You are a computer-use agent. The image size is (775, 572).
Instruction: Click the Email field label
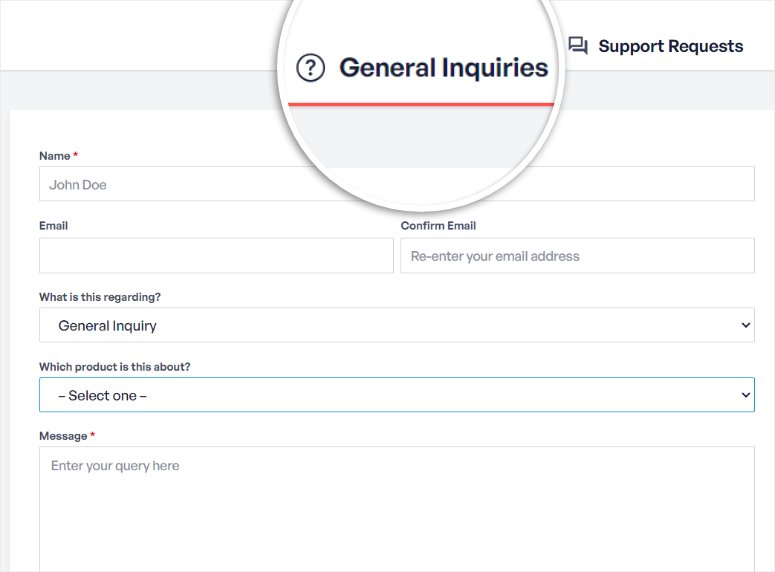click(53, 226)
